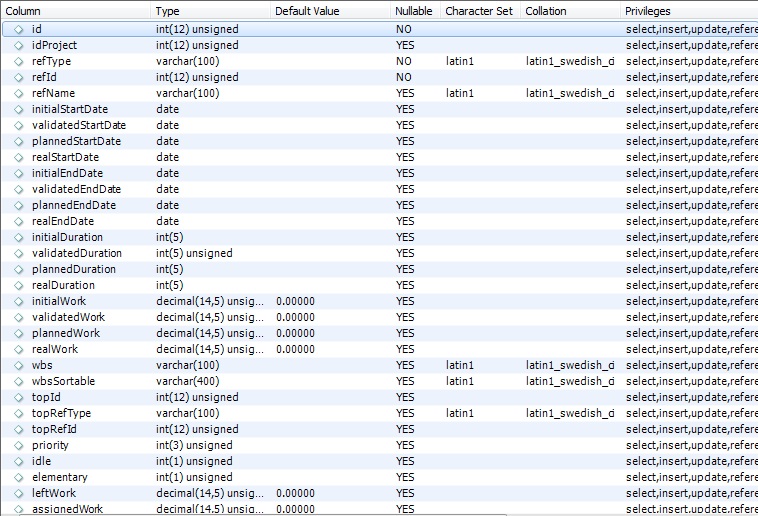Click the Character Set column header
Viewport: 758px width, 516px height.
(479, 11)
